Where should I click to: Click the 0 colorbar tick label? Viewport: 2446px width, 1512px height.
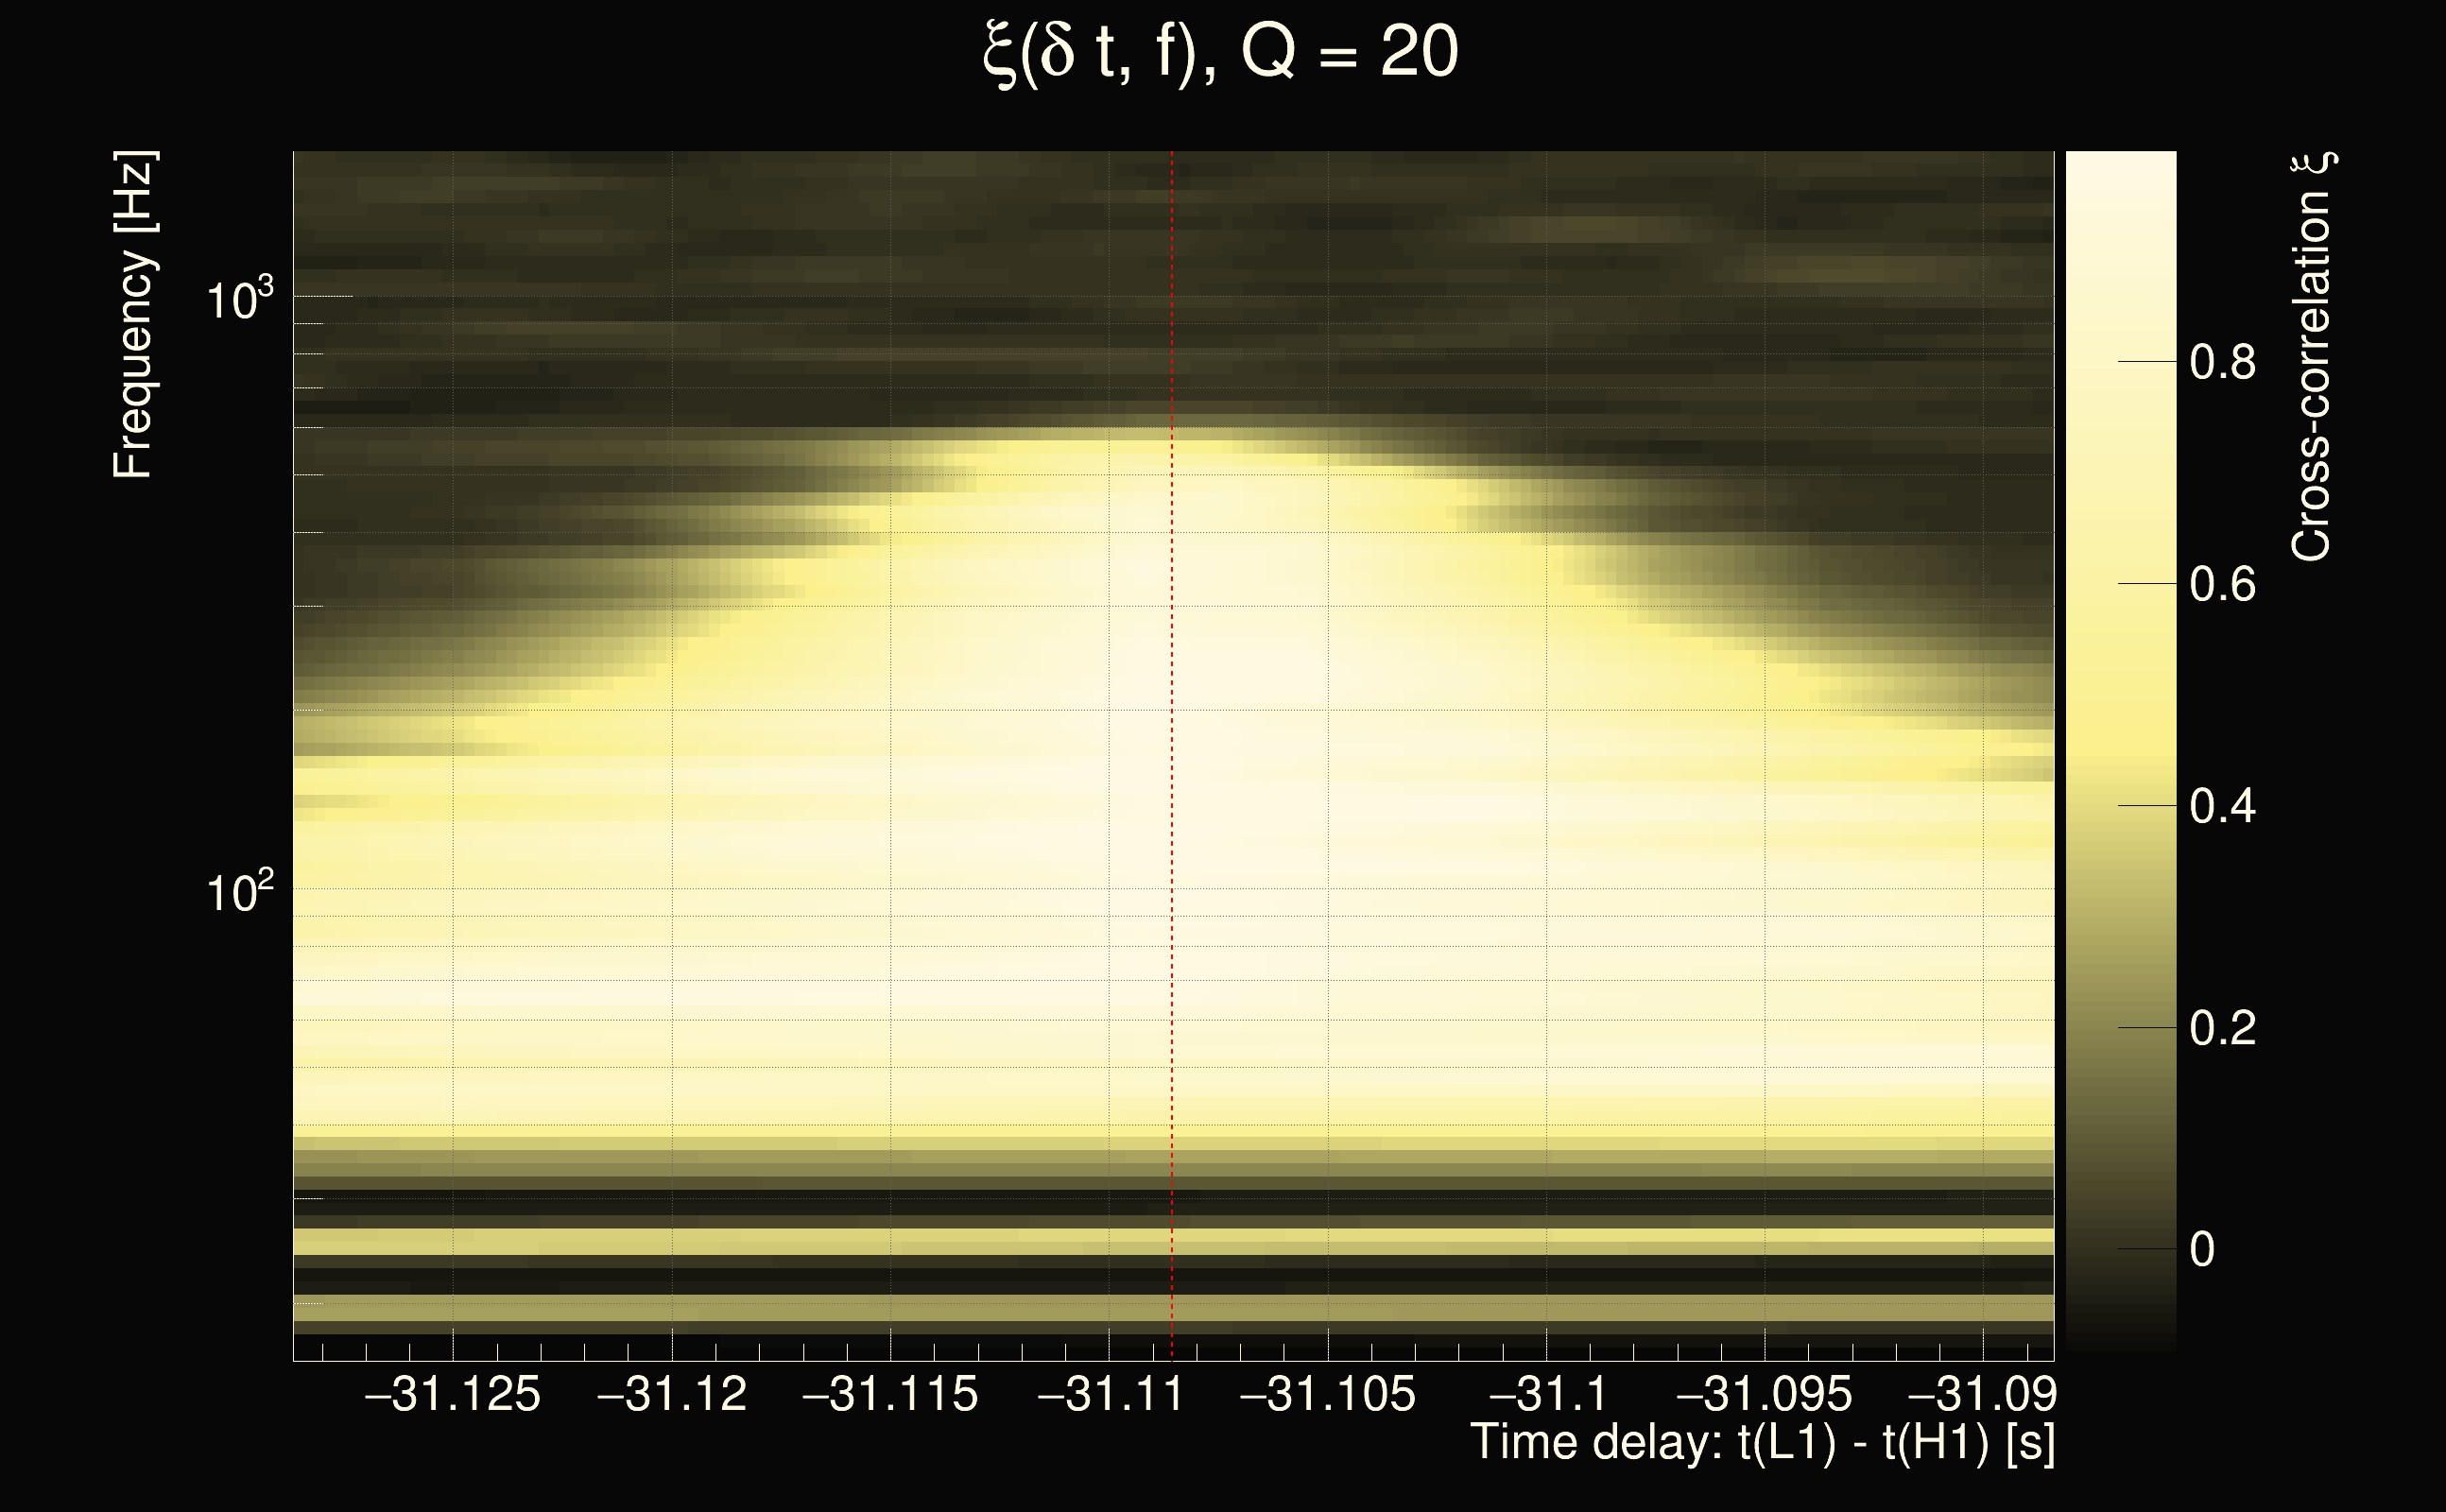(x=2202, y=1250)
